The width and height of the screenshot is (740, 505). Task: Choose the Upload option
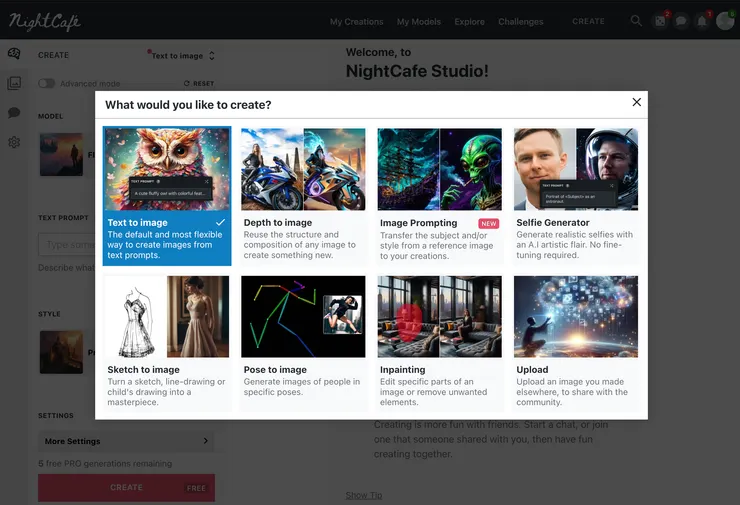click(576, 343)
